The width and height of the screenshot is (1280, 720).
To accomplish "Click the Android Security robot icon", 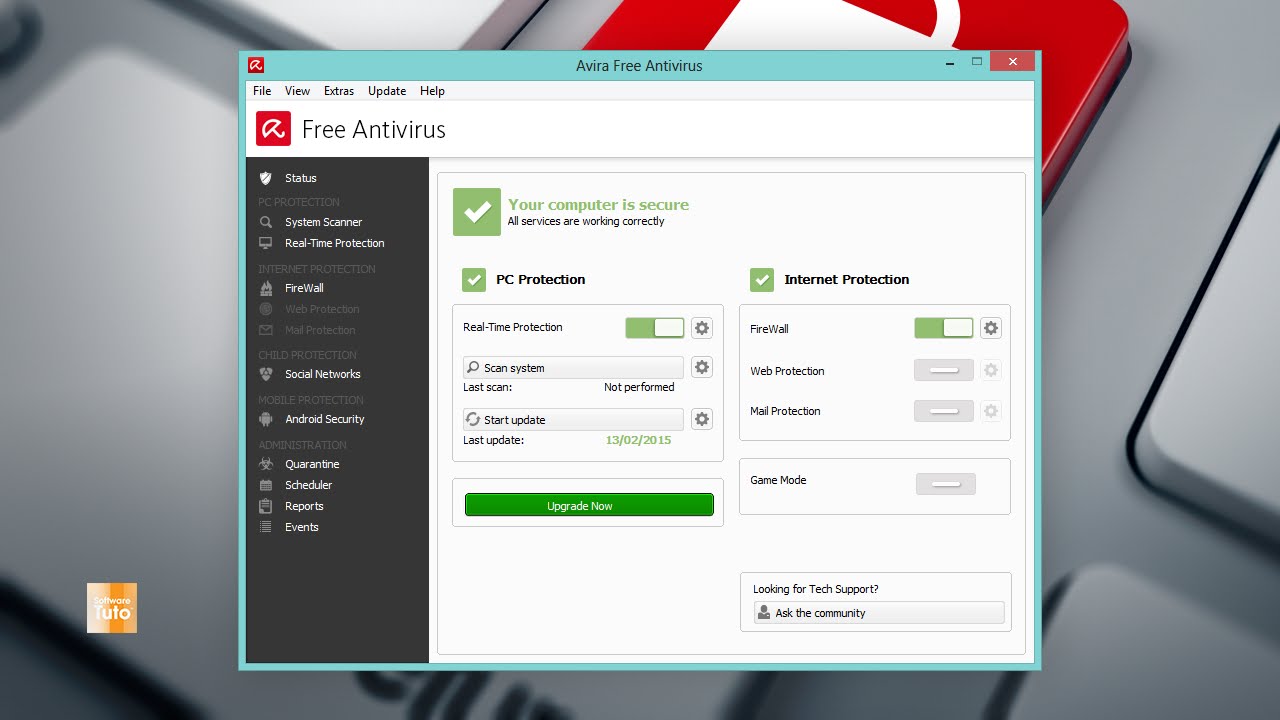I will [266, 419].
